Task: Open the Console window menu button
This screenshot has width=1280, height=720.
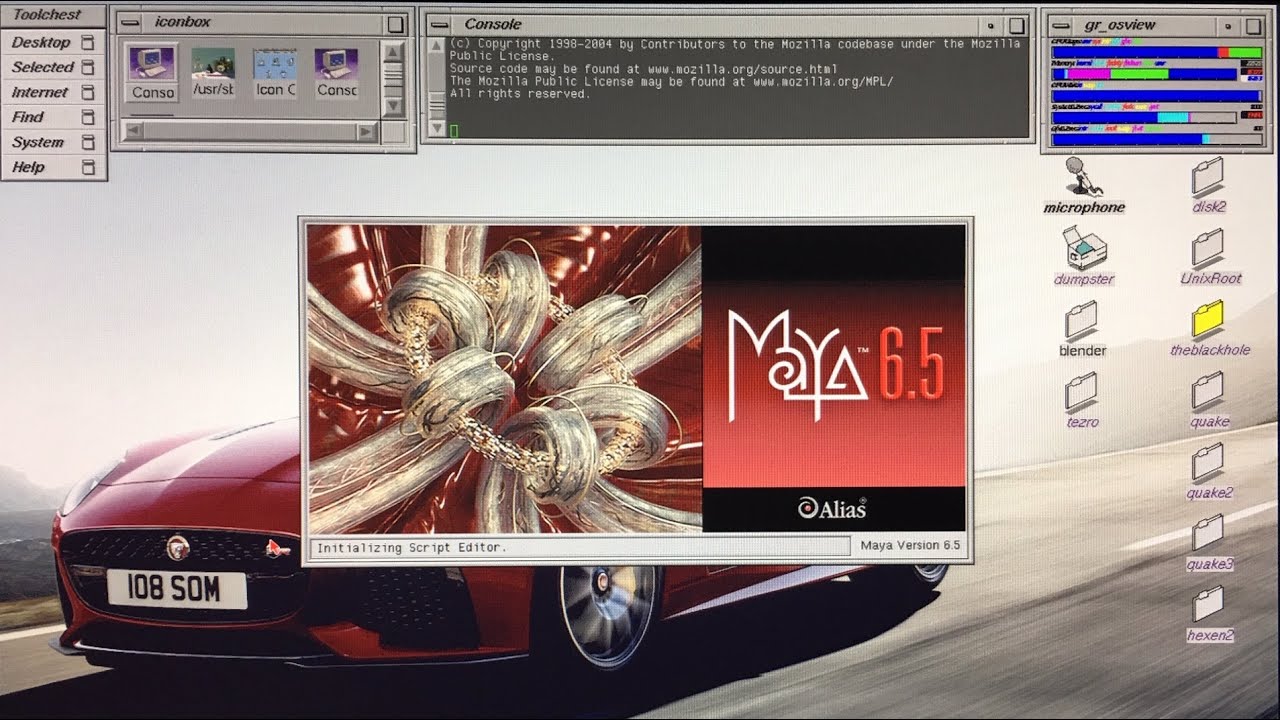Action: [440, 24]
